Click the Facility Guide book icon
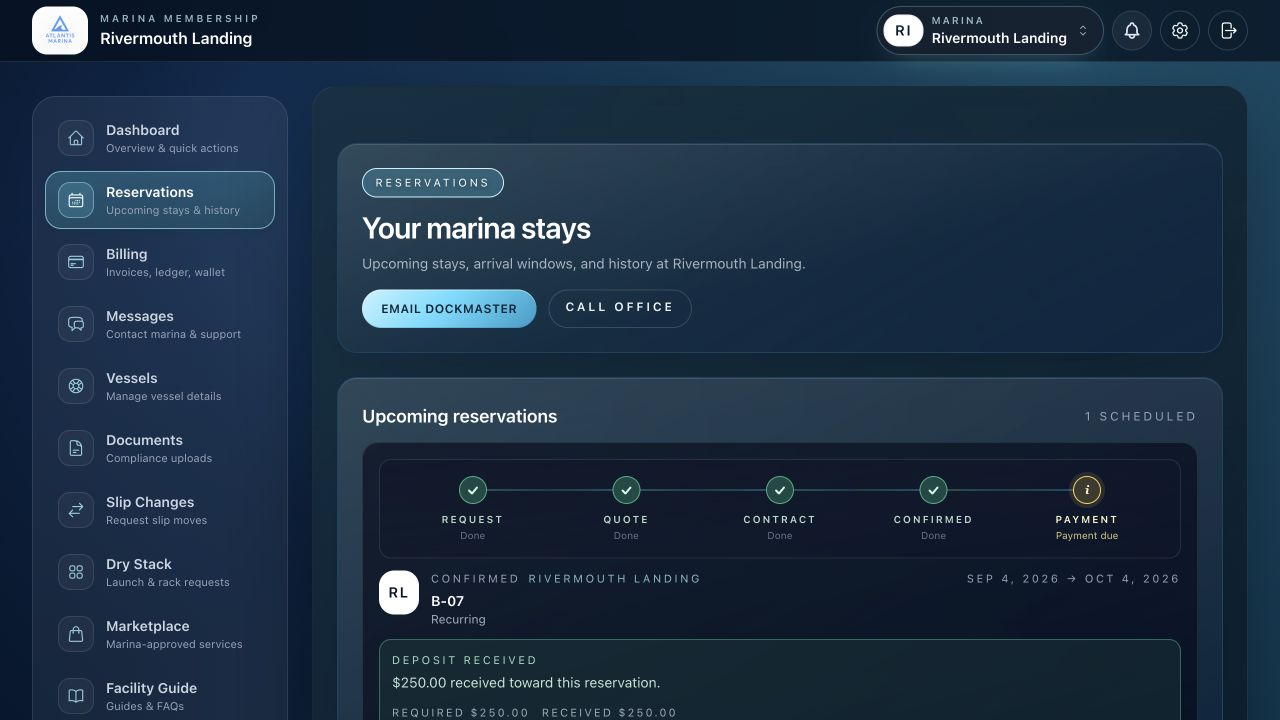 [76, 696]
